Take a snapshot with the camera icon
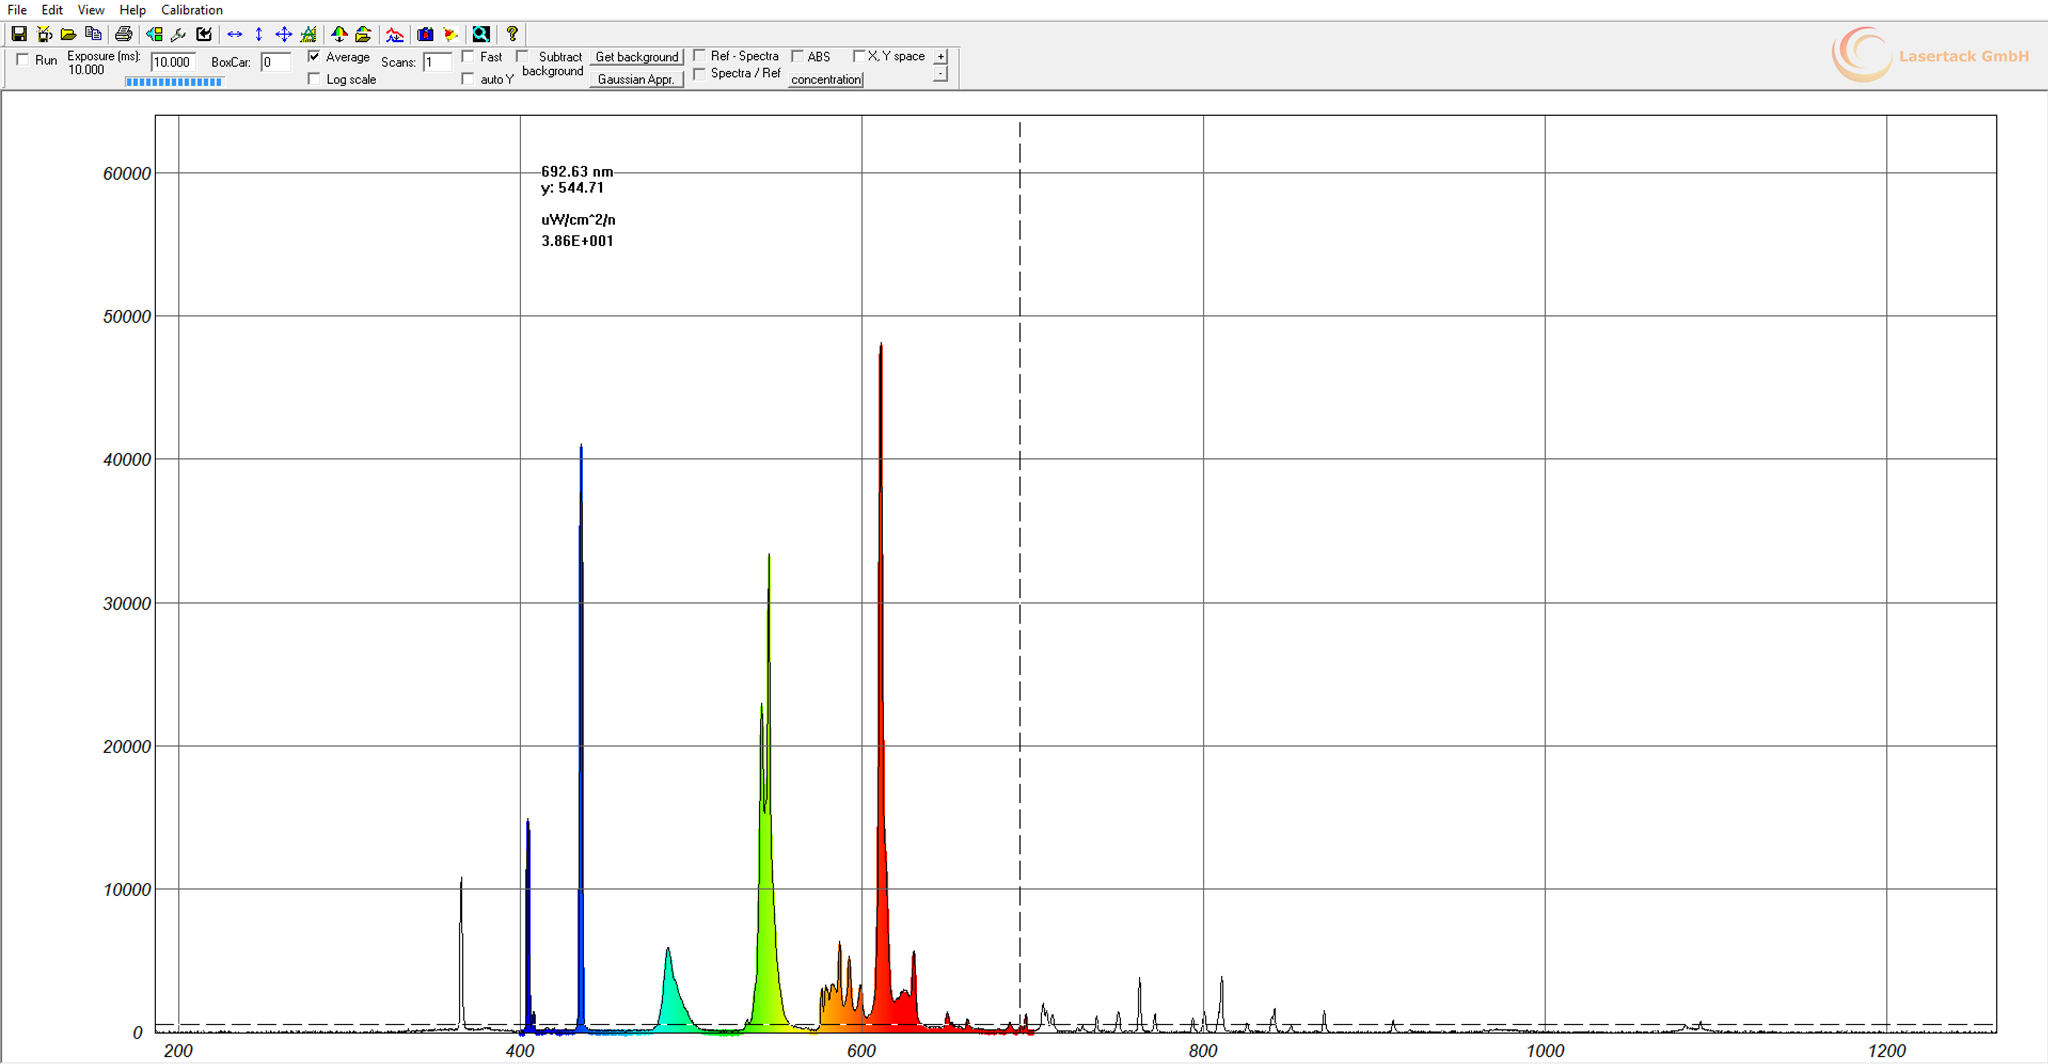 [425, 34]
